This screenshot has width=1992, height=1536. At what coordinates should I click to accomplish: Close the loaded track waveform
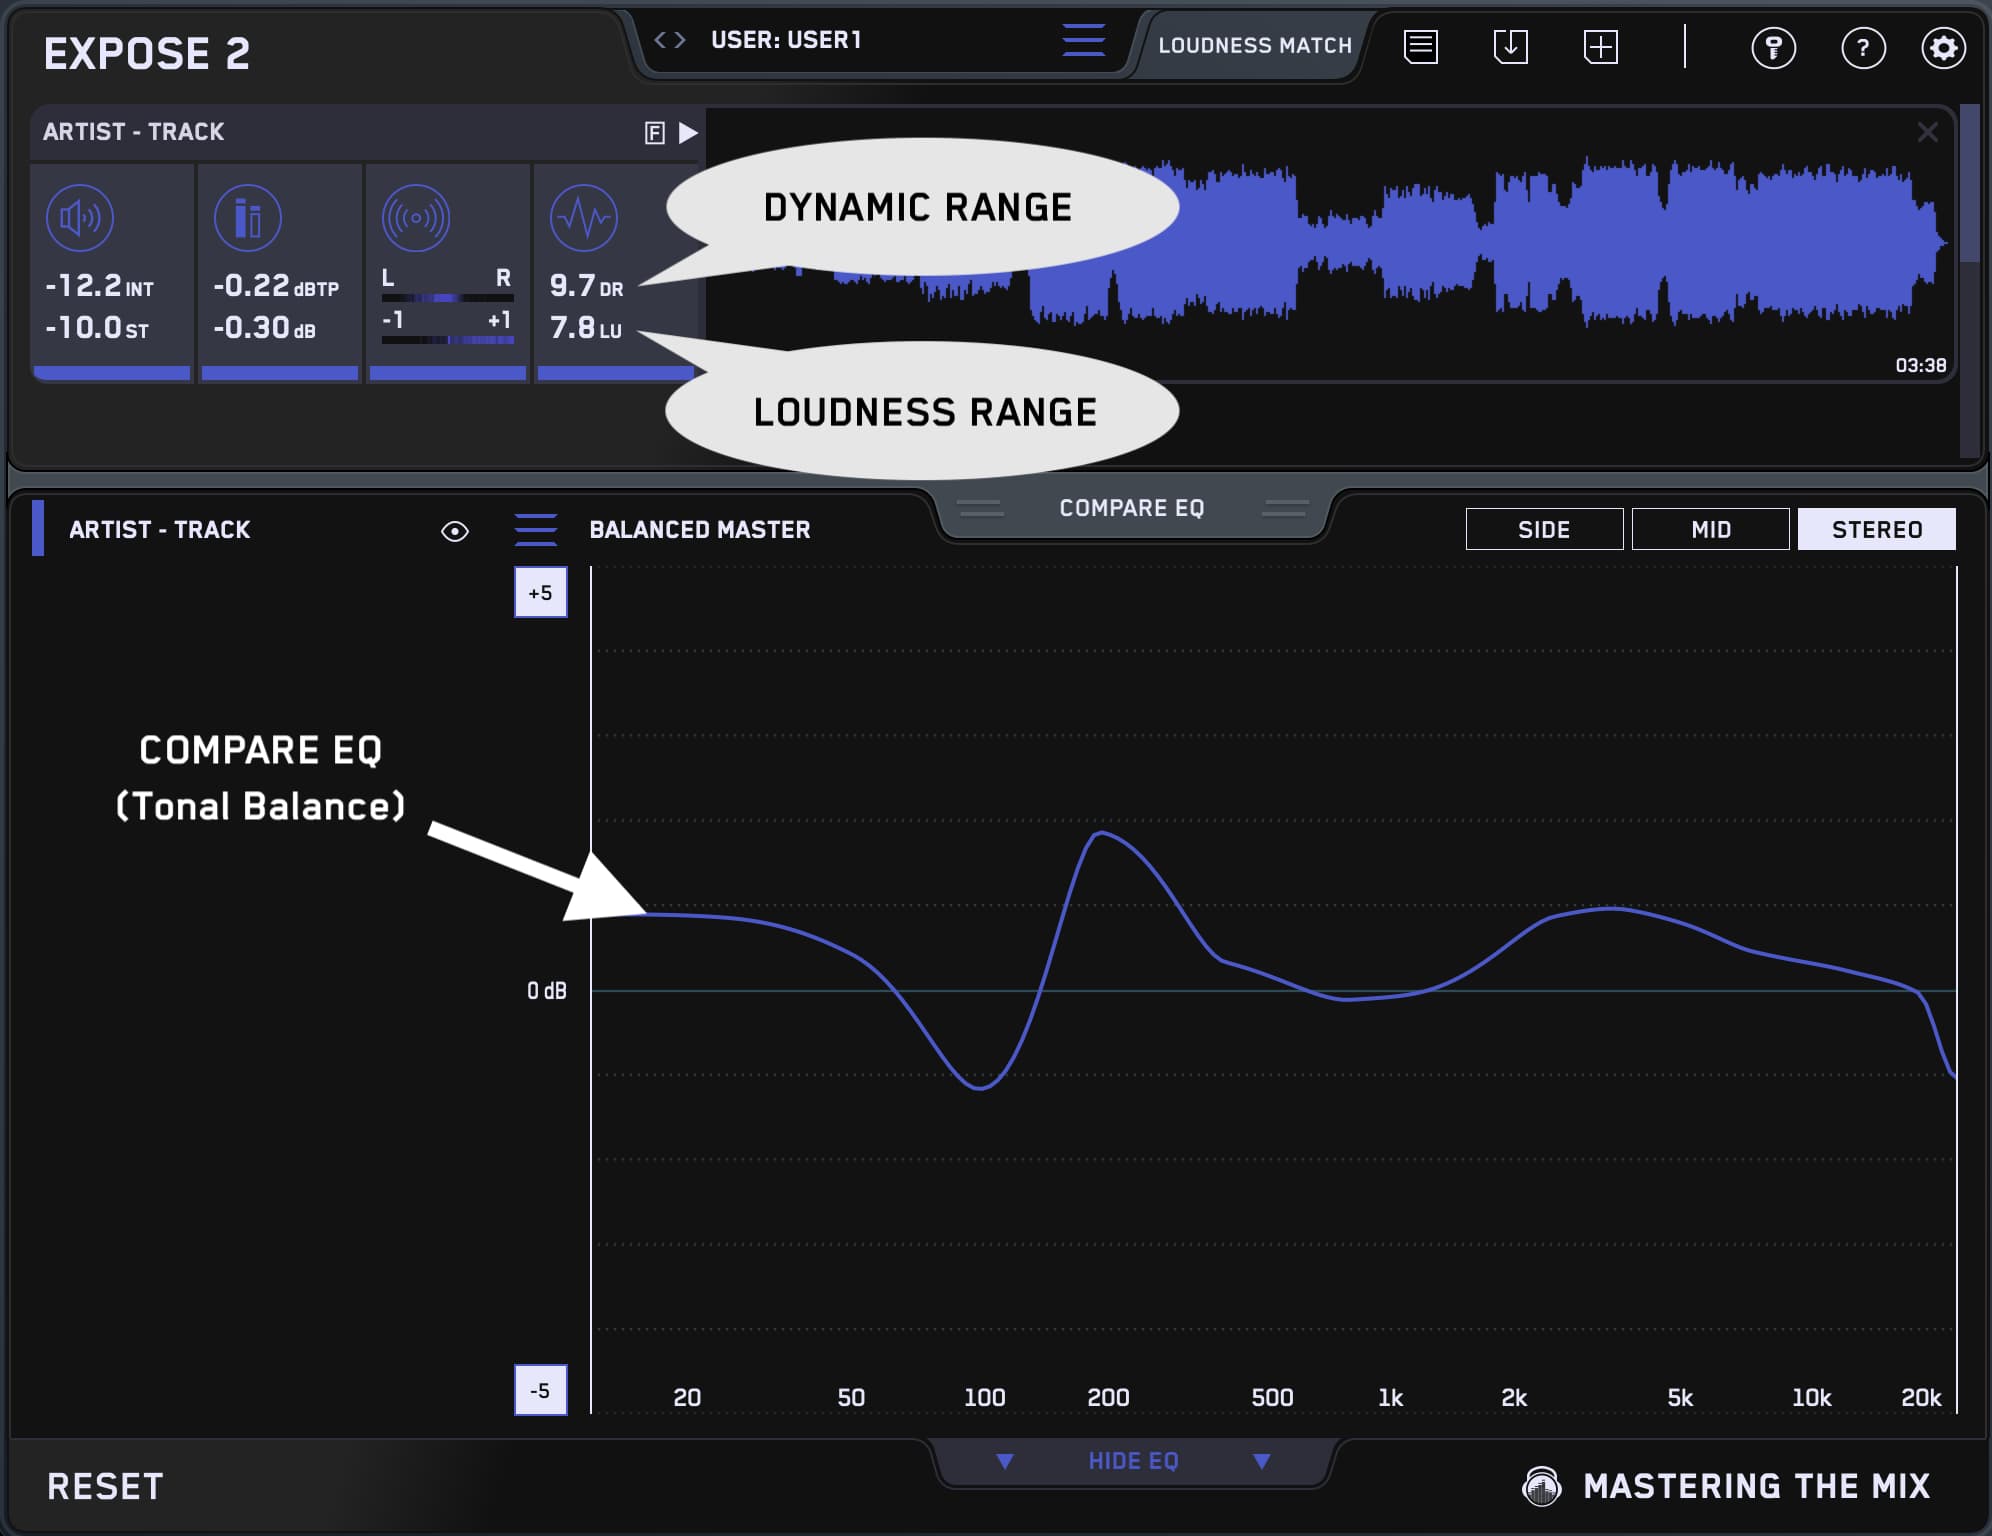[1928, 132]
